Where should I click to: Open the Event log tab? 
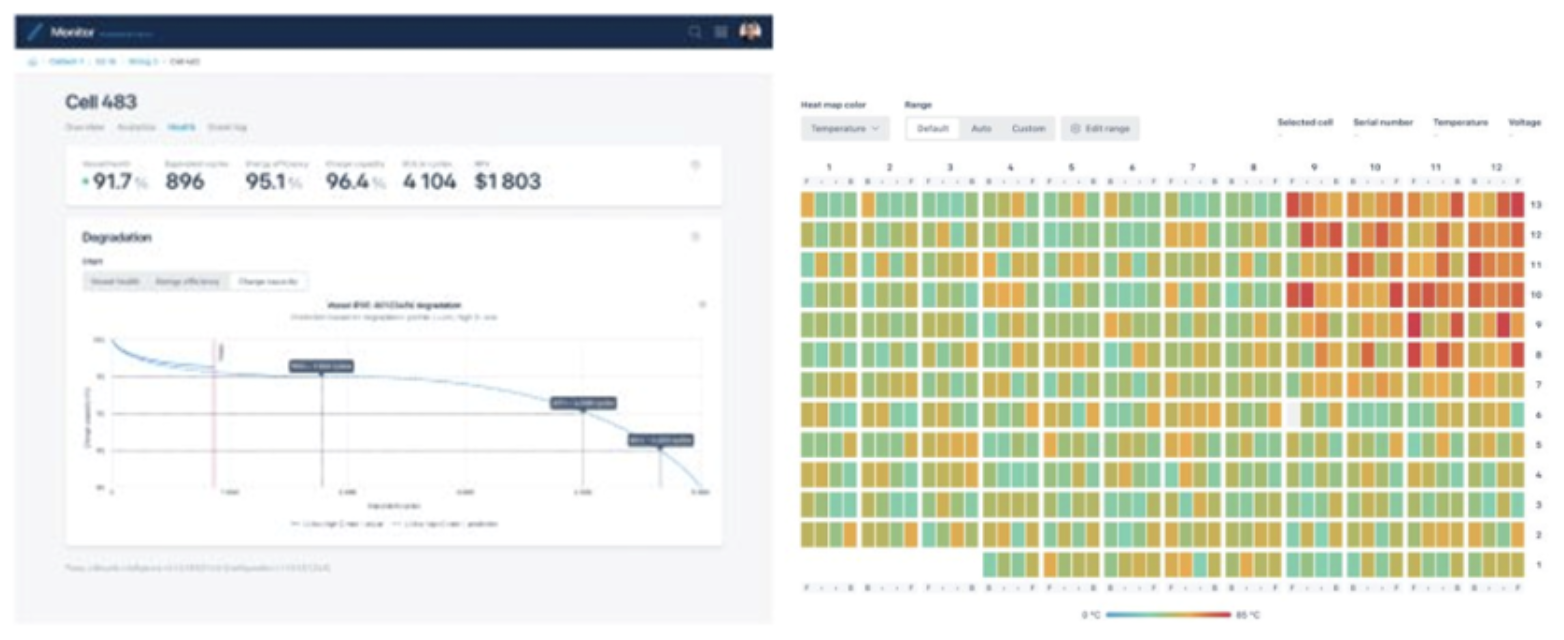pos(227,127)
